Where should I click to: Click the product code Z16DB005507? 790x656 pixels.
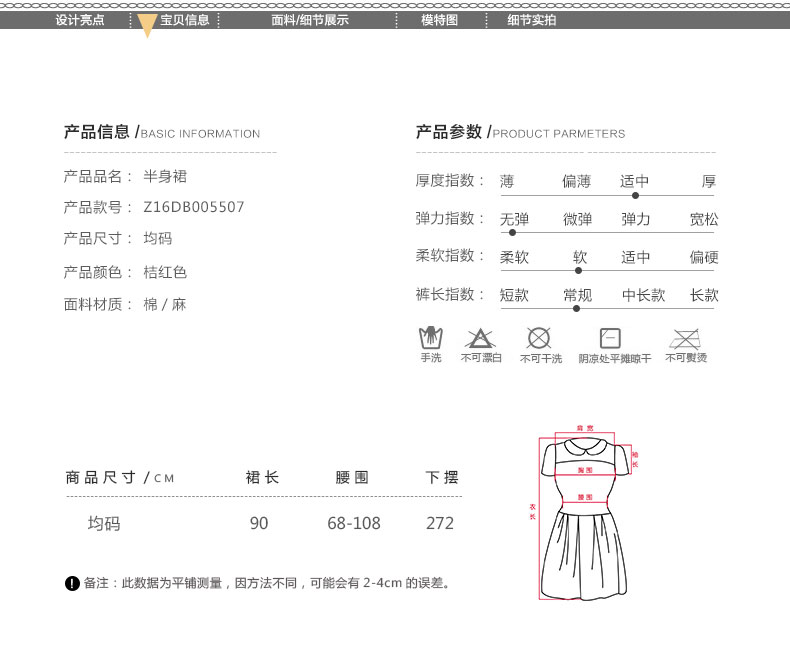(x=194, y=207)
